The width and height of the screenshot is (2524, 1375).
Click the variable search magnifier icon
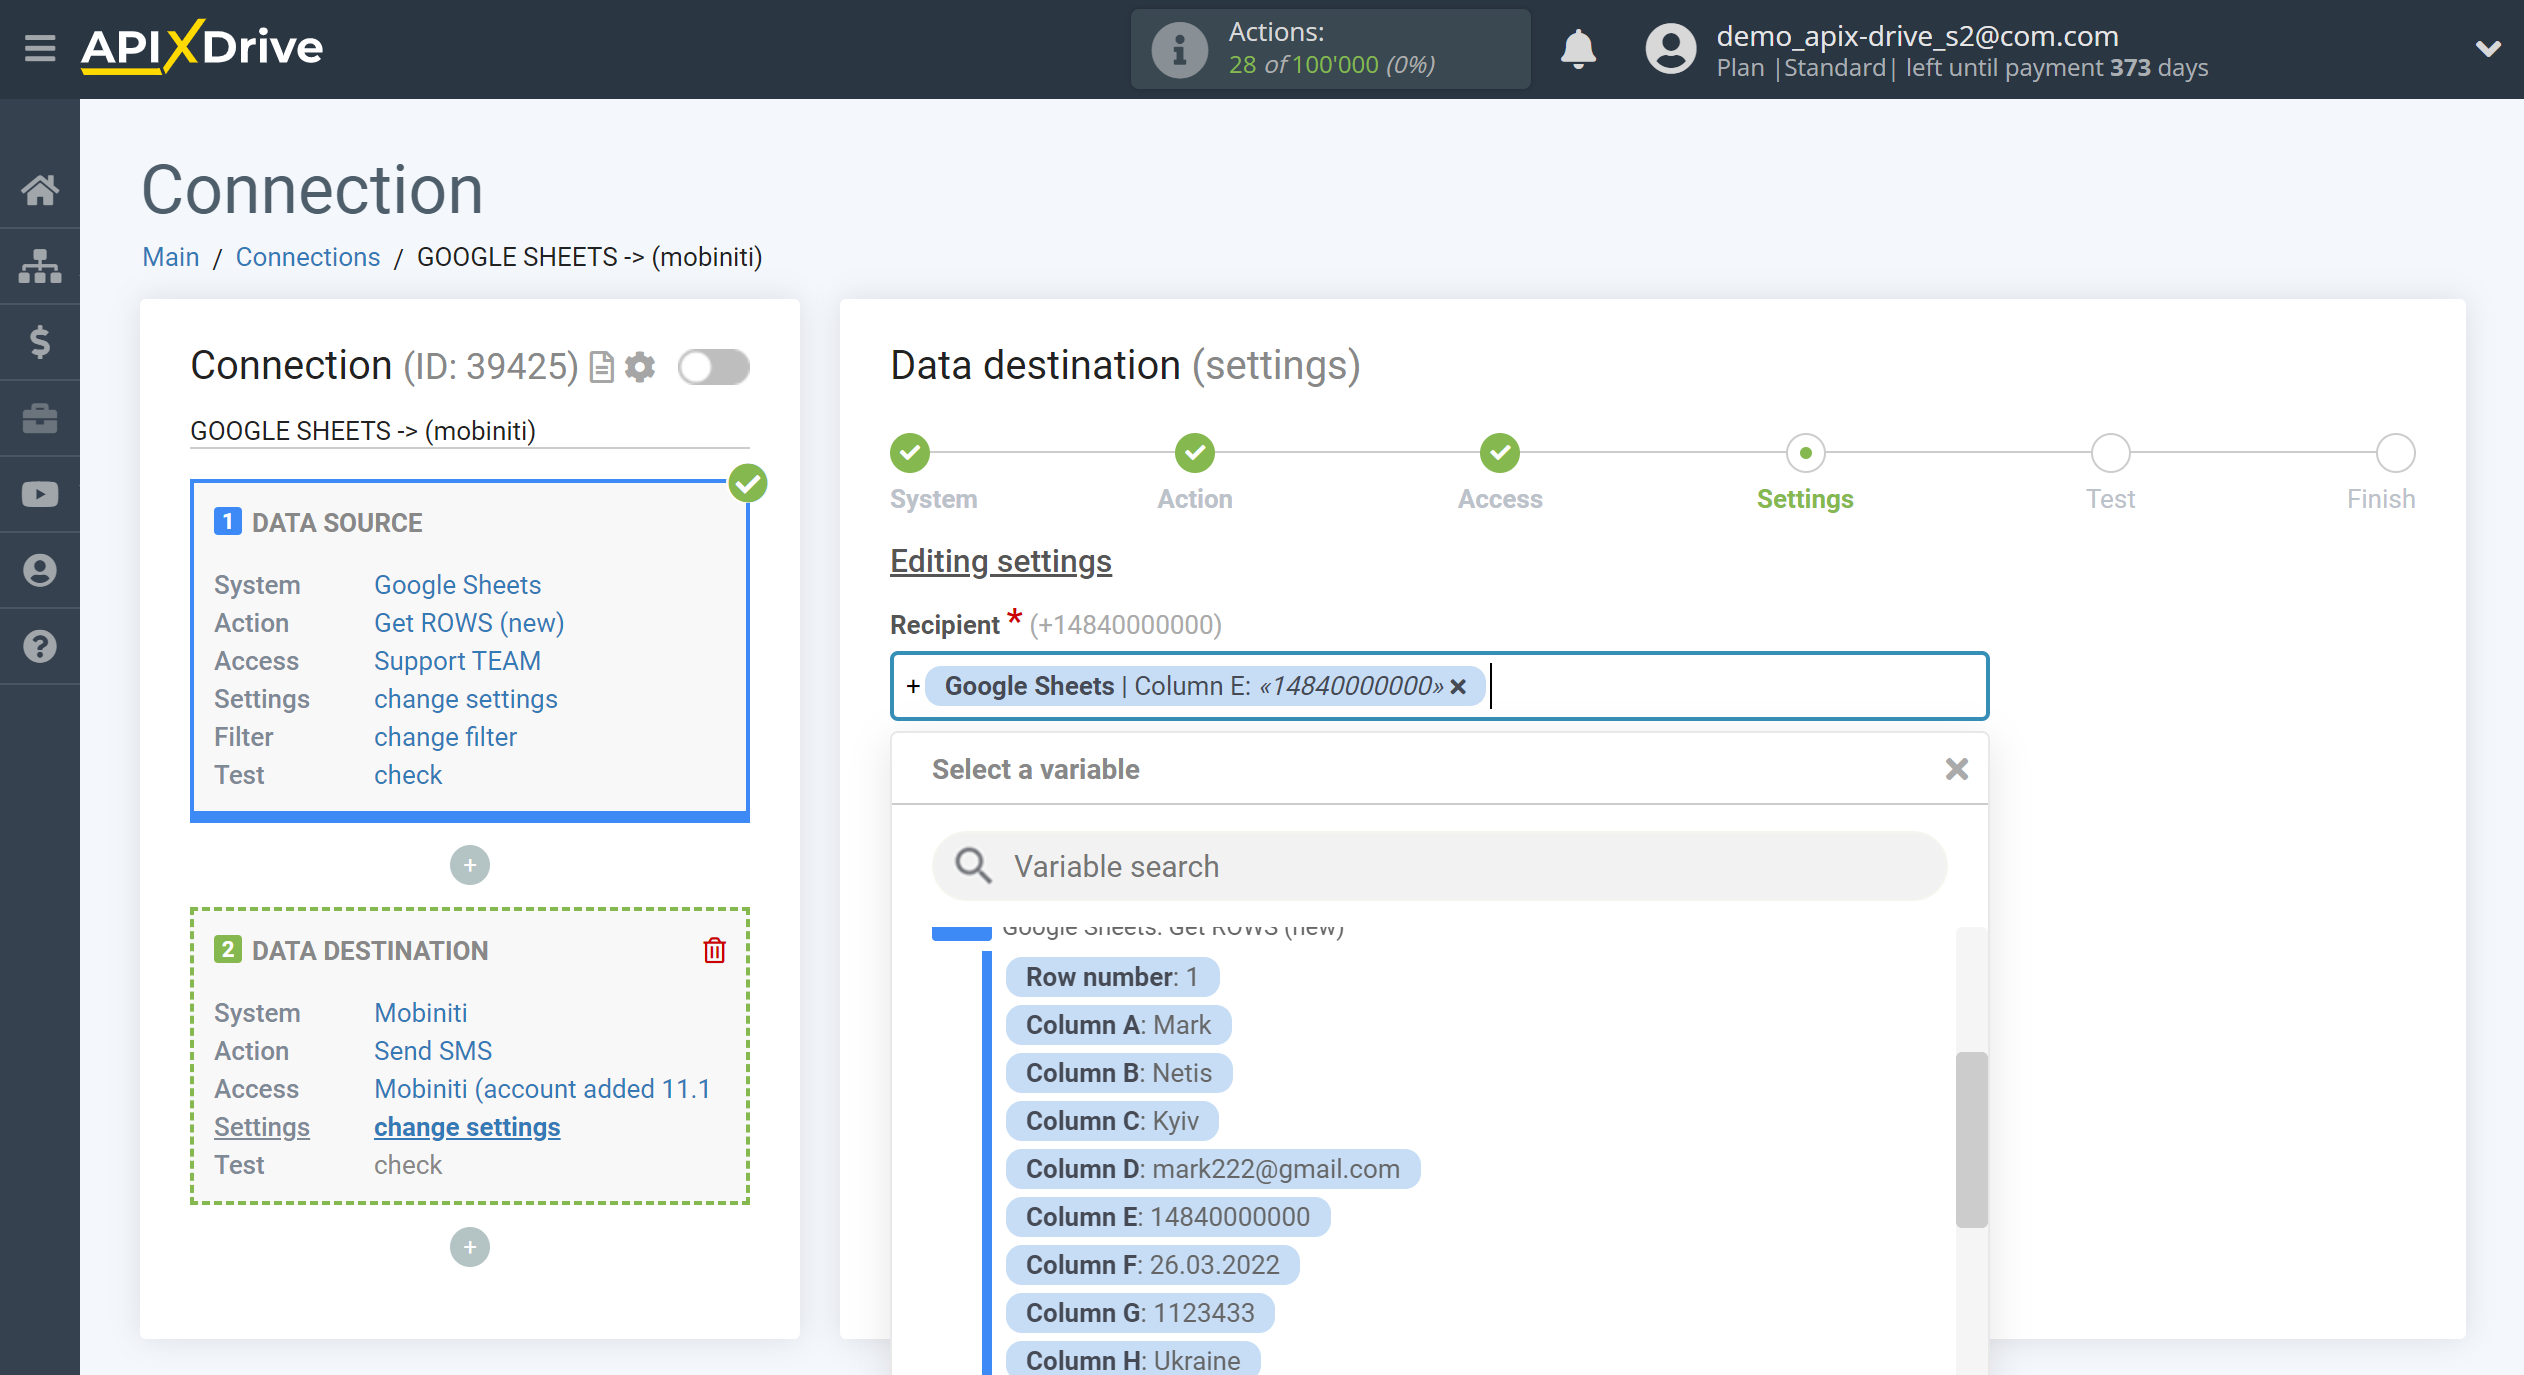pyautogui.click(x=972, y=866)
